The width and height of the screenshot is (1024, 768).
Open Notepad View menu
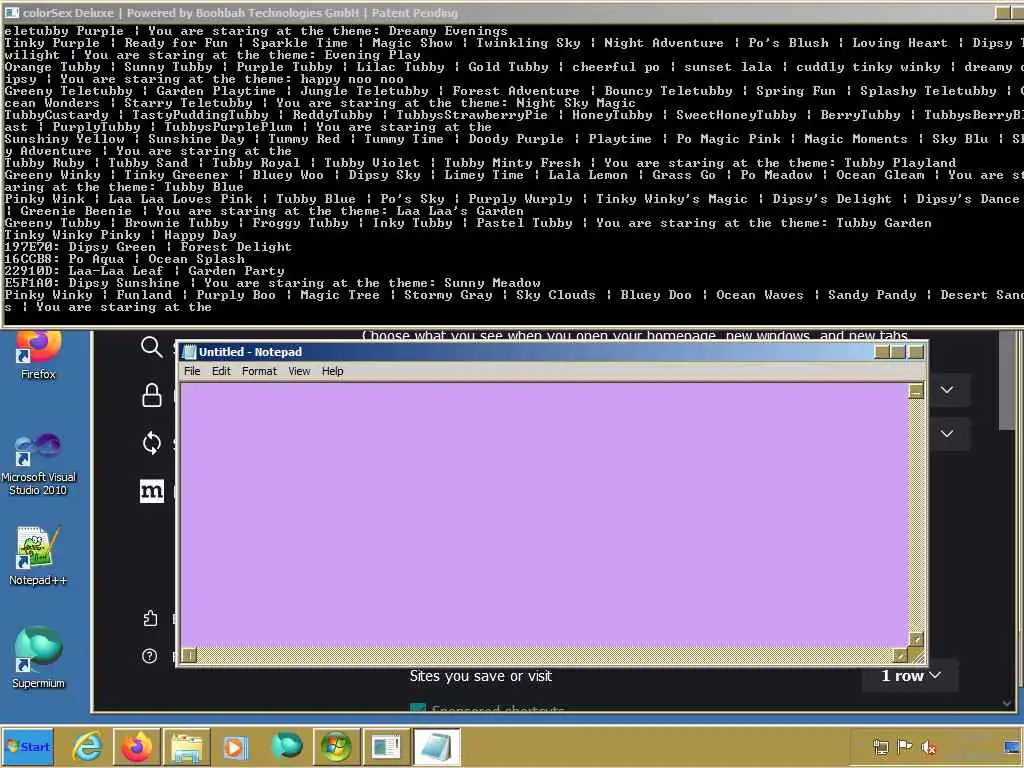299,371
